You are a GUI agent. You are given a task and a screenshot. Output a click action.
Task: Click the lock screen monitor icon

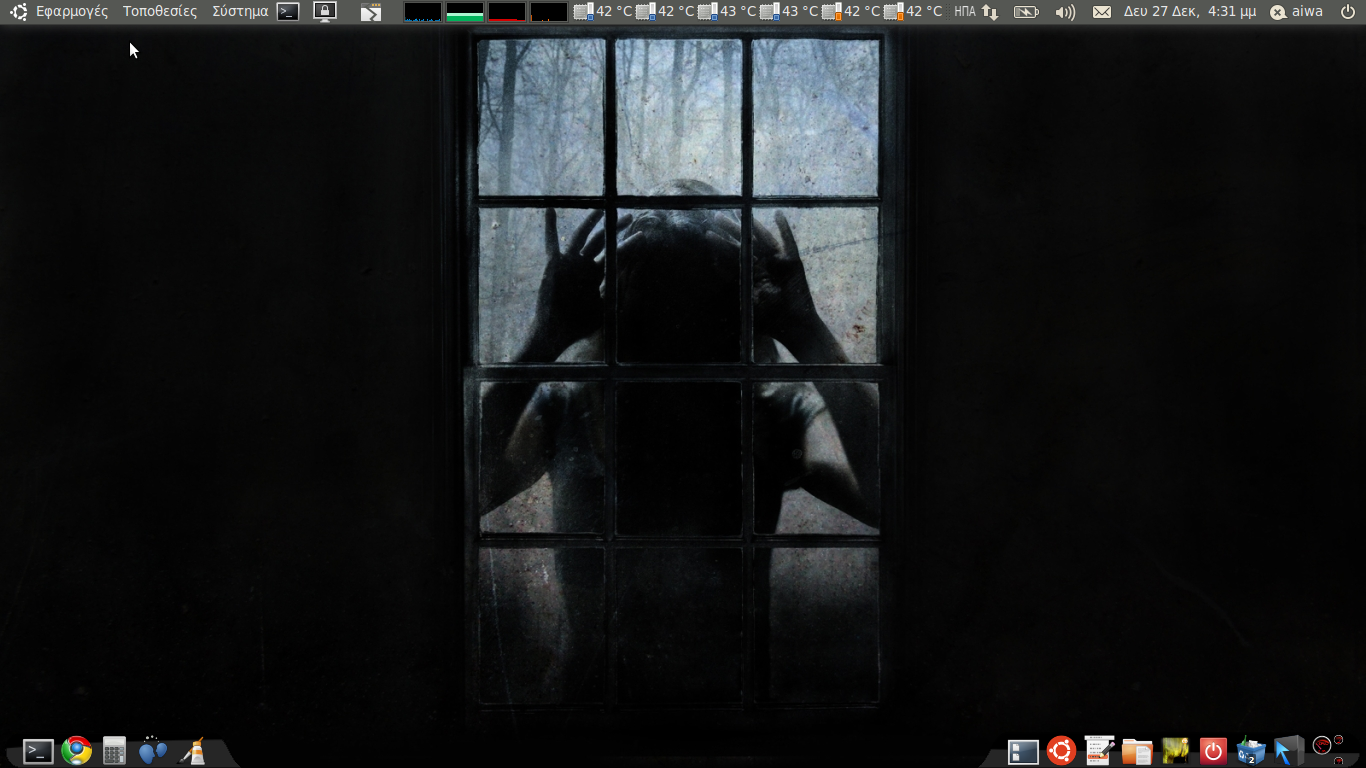[x=325, y=12]
